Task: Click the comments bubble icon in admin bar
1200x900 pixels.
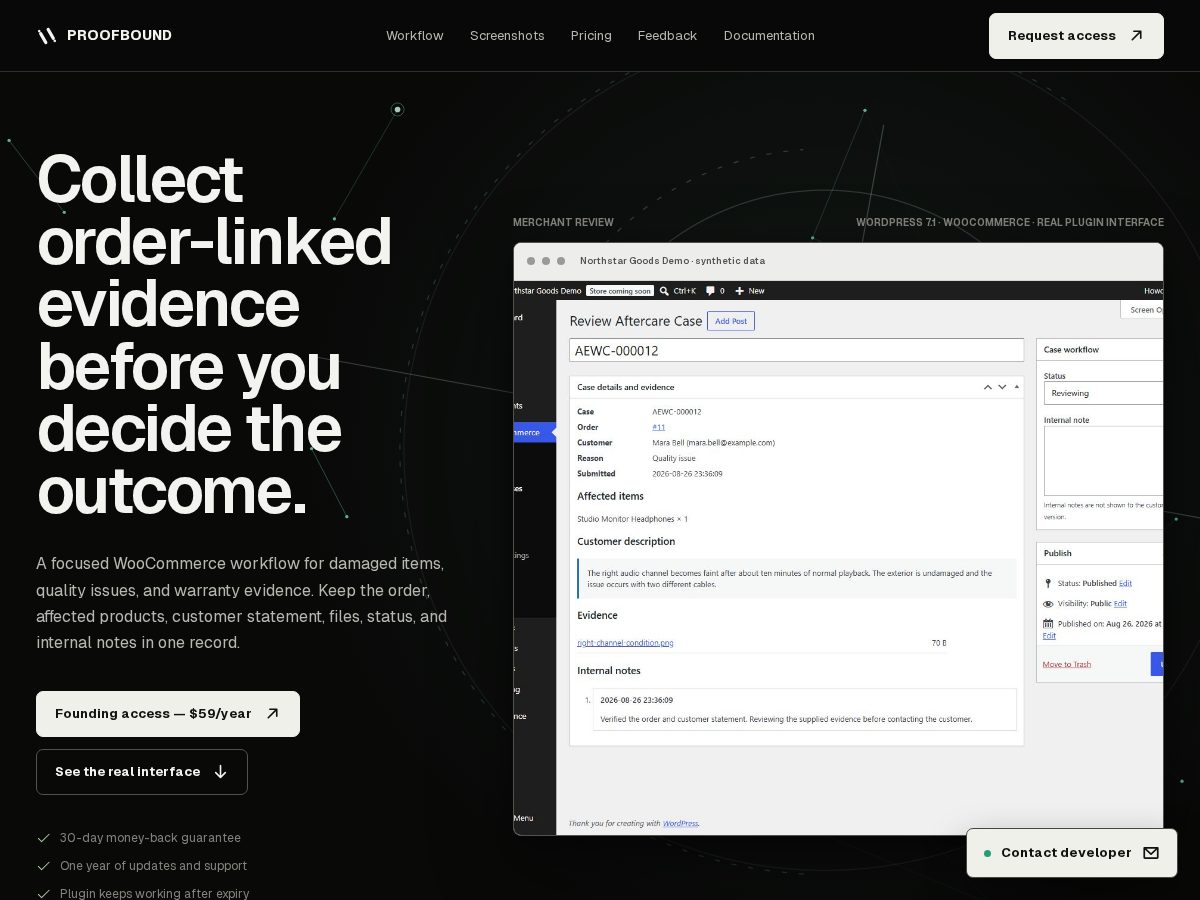Action: [x=710, y=291]
